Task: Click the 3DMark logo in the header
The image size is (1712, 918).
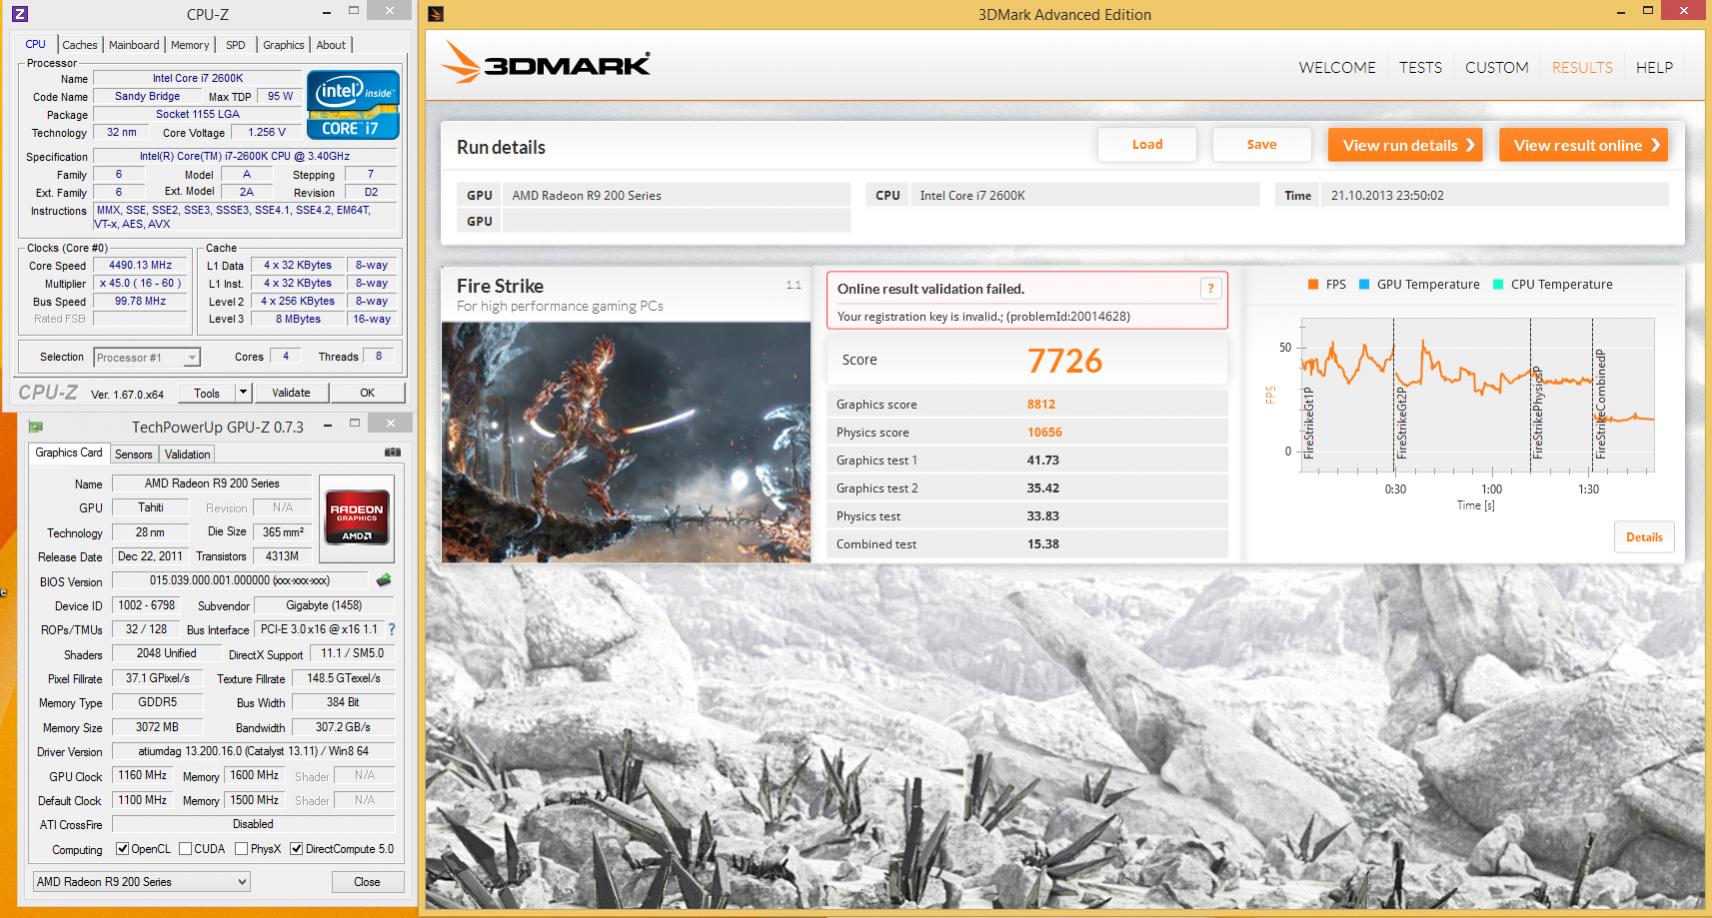Action: click(546, 63)
